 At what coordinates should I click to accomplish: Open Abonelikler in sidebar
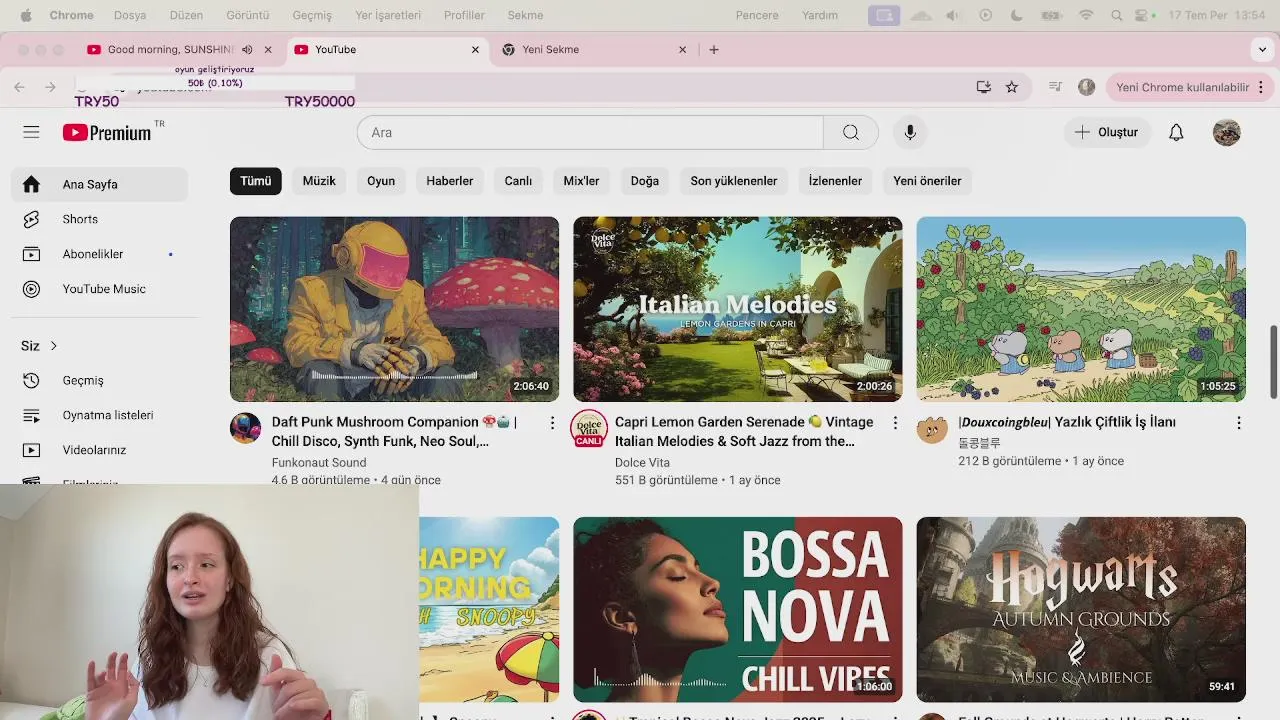click(100, 254)
